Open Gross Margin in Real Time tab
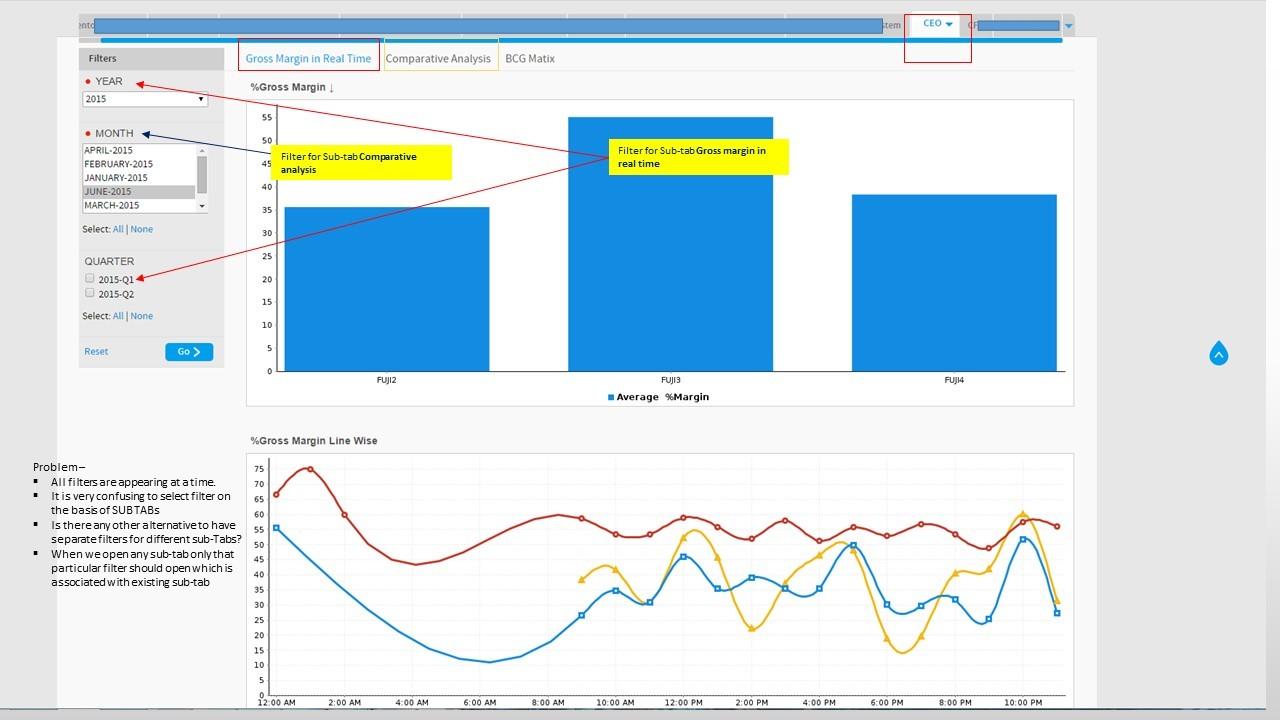The image size is (1280, 720). [x=308, y=58]
